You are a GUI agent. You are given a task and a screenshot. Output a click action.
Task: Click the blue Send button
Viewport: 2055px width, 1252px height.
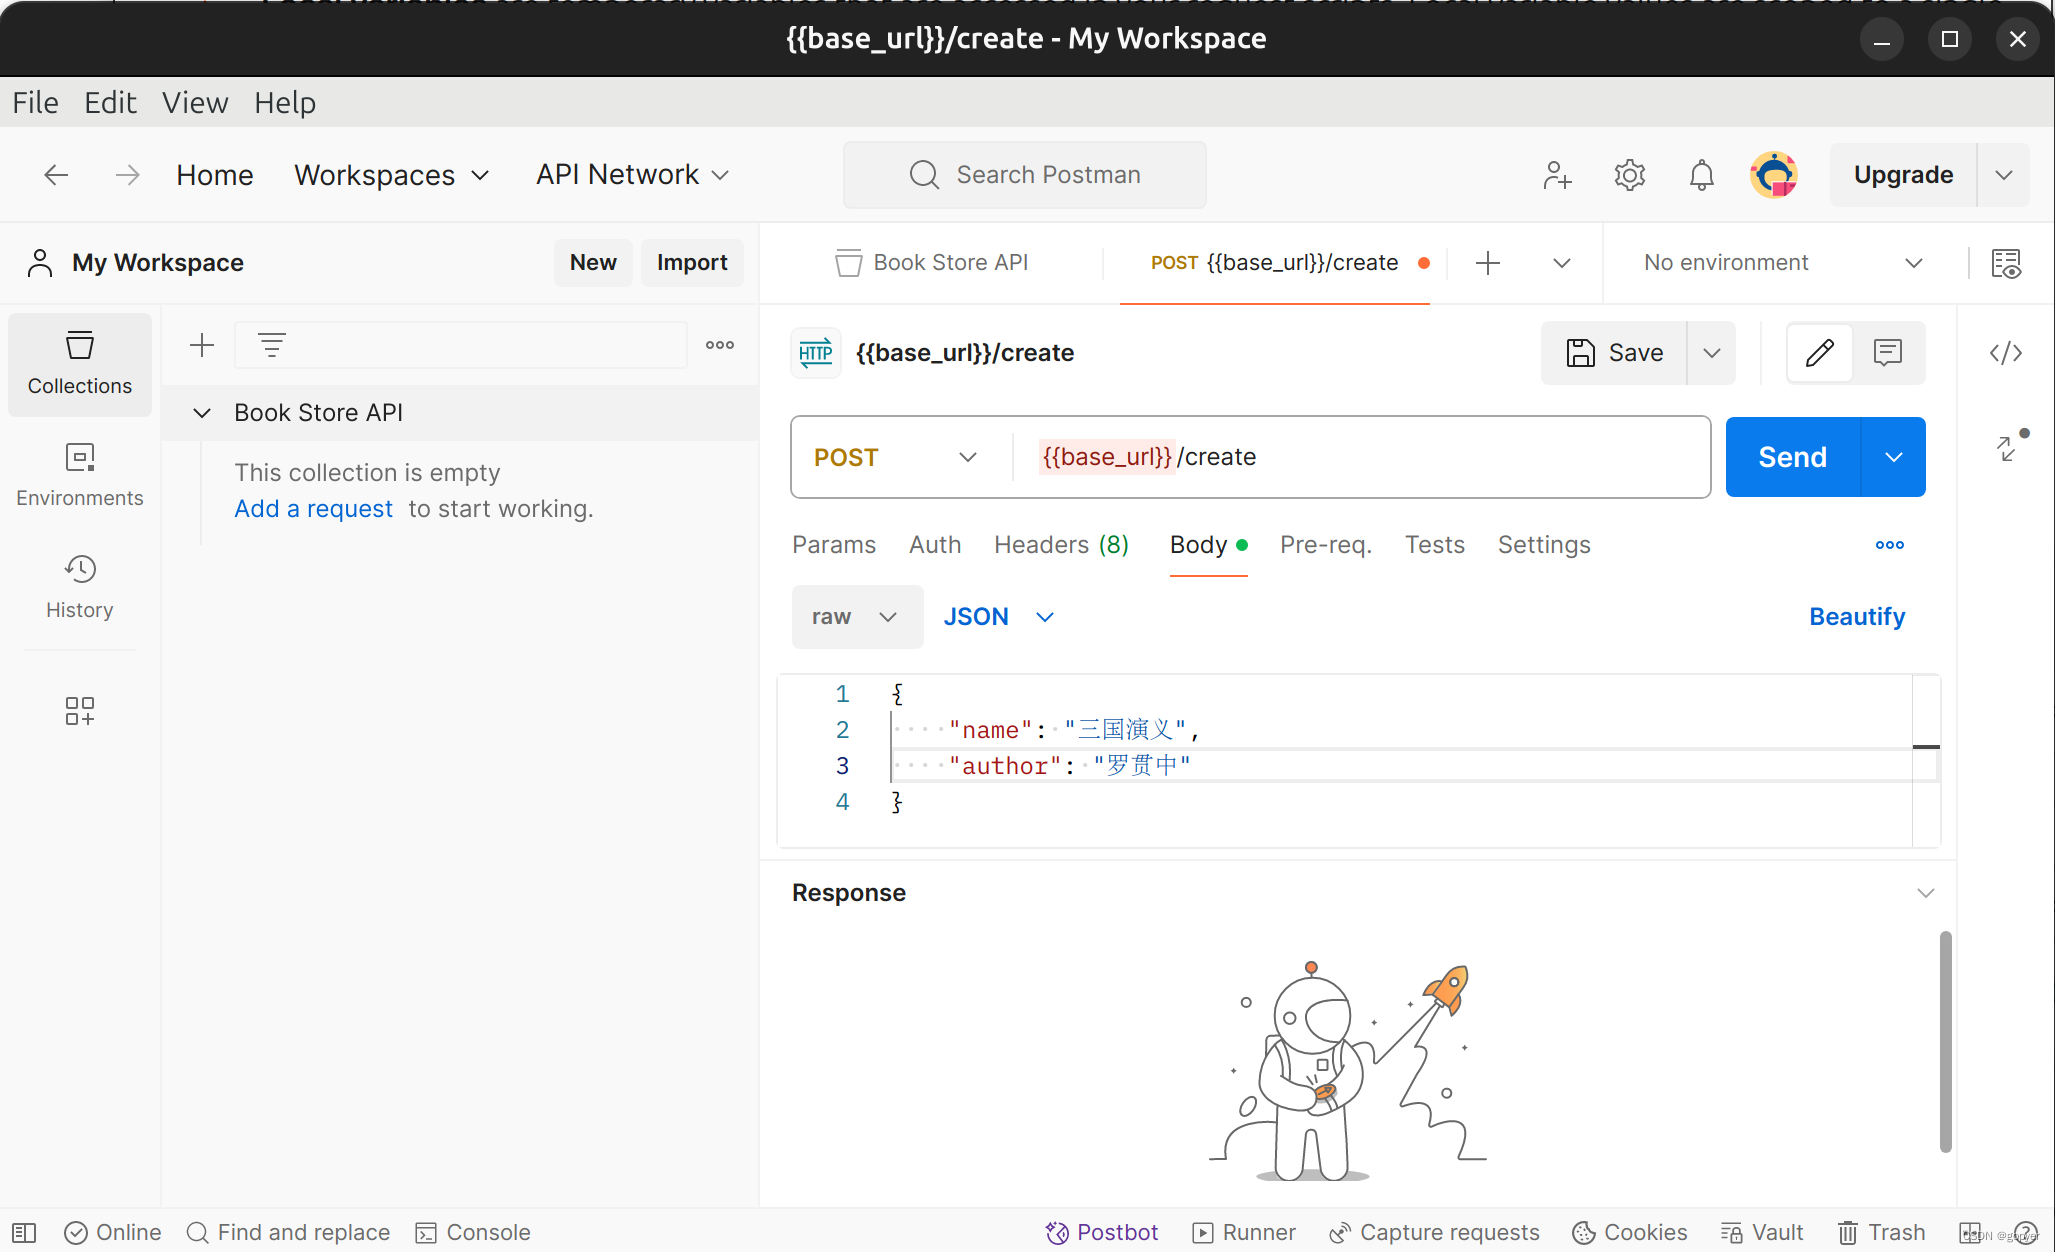pos(1793,457)
